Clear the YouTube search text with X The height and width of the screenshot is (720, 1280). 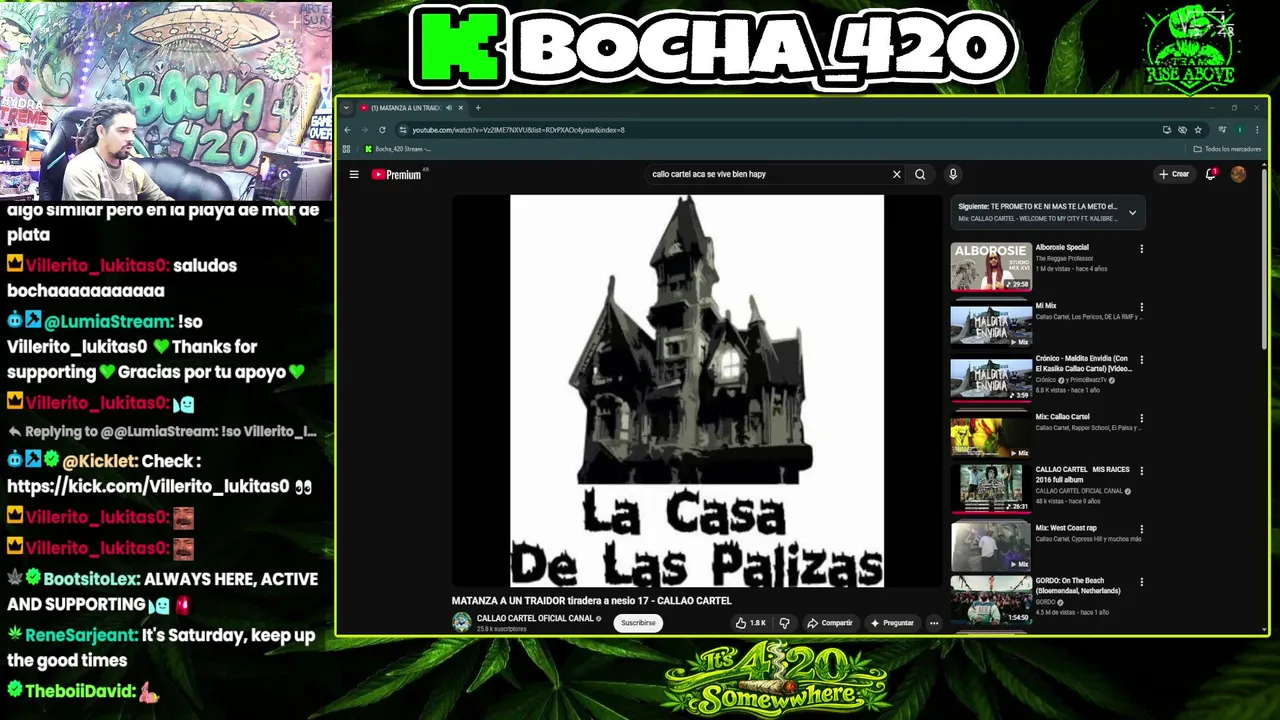[896, 174]
